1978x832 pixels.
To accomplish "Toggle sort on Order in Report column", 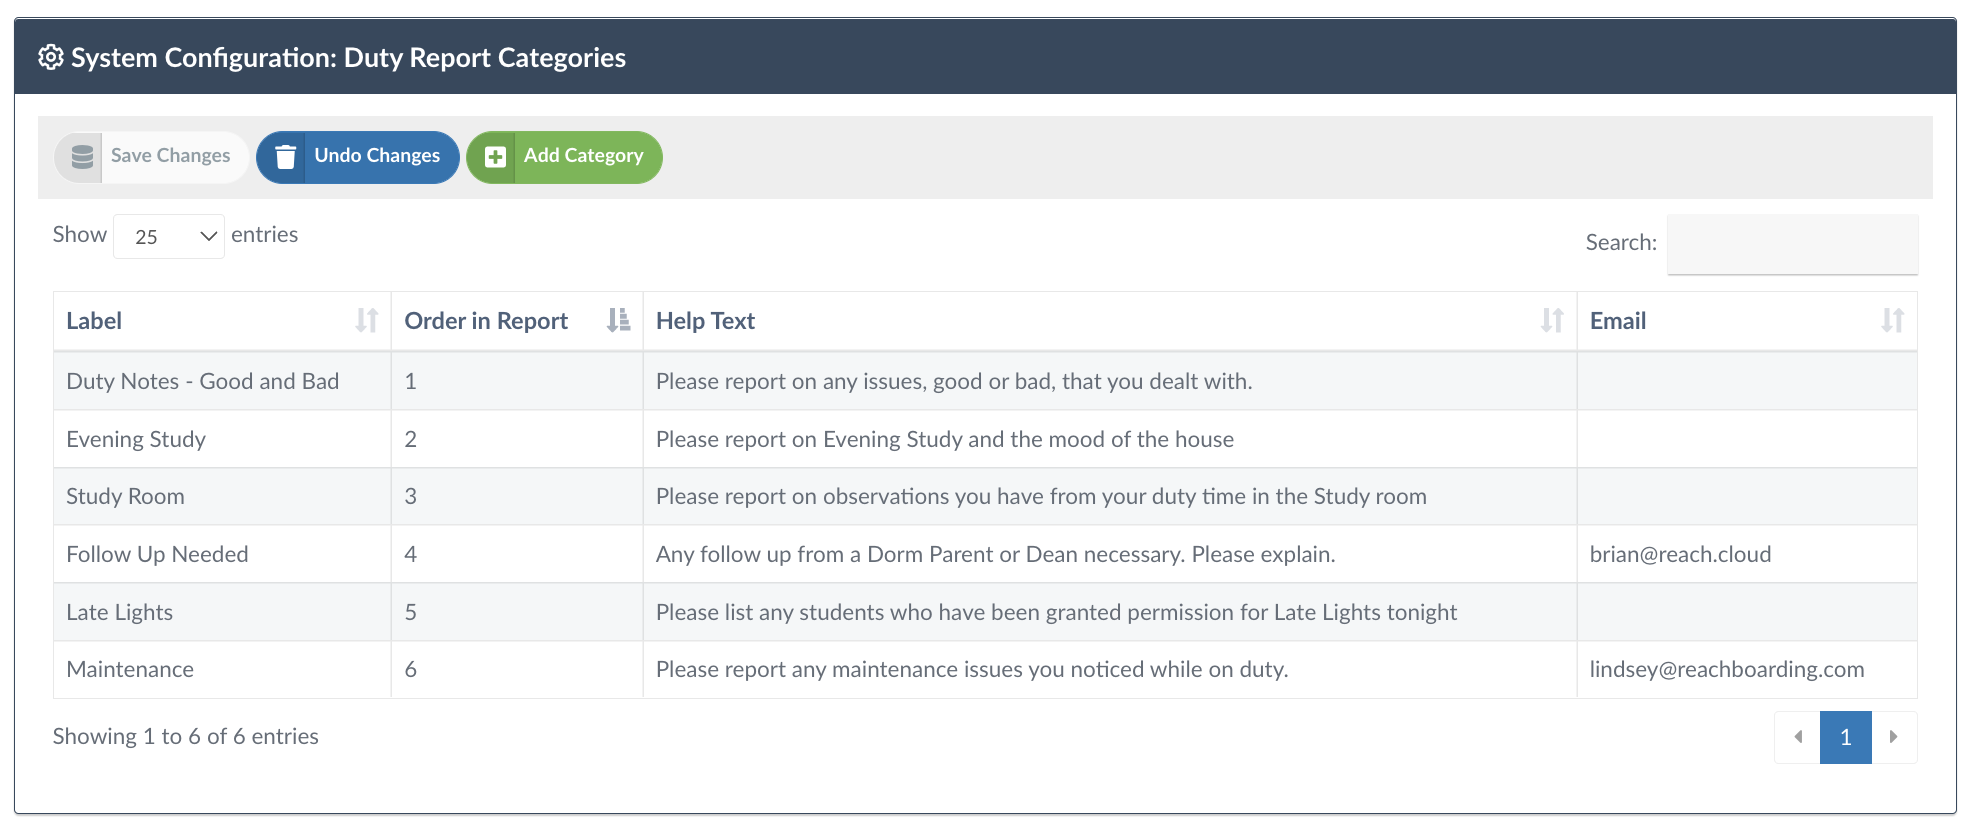I will coord(618,321).
